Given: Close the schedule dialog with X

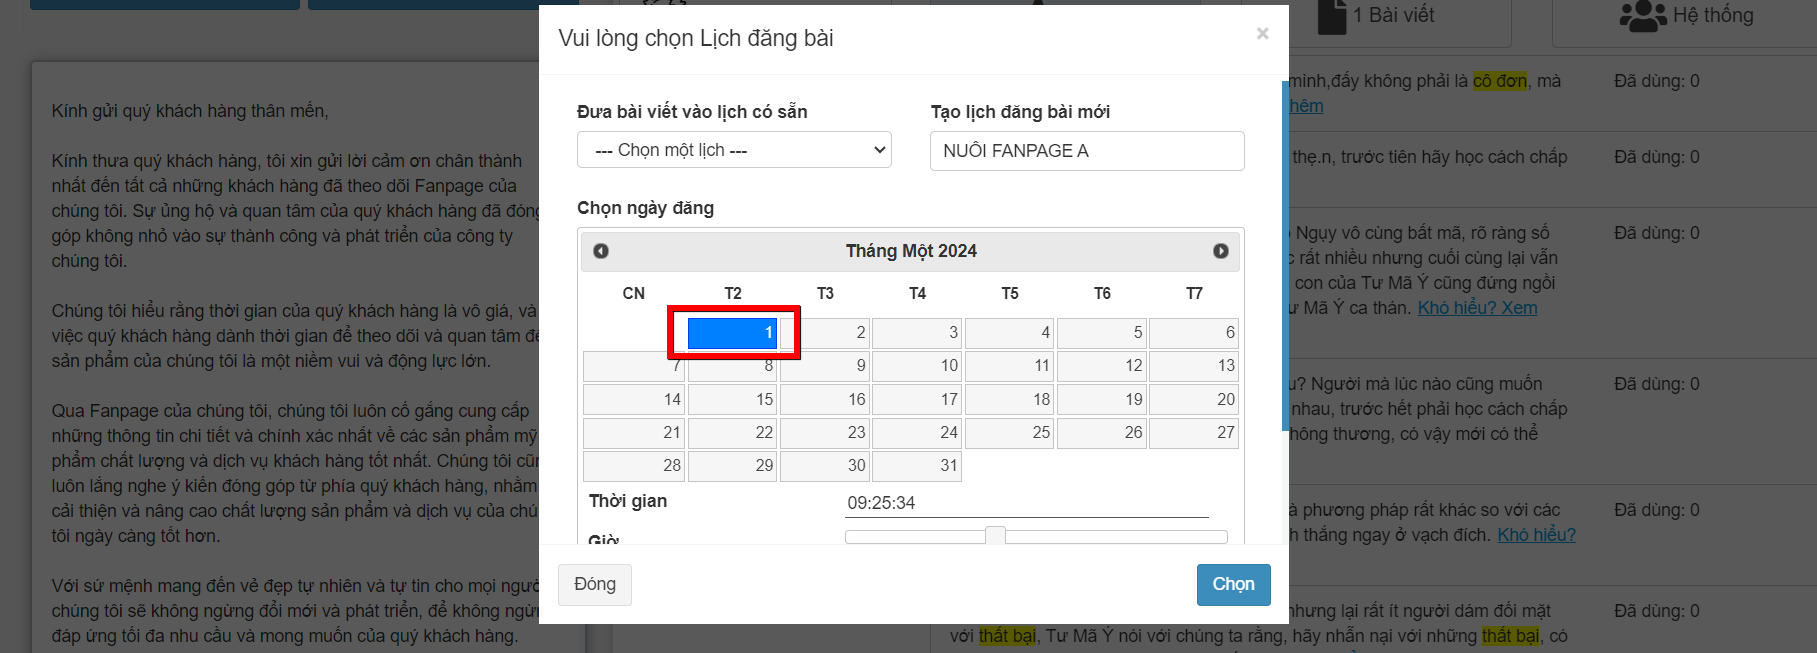Looking at the screenshot, I should pos(1262,34).
